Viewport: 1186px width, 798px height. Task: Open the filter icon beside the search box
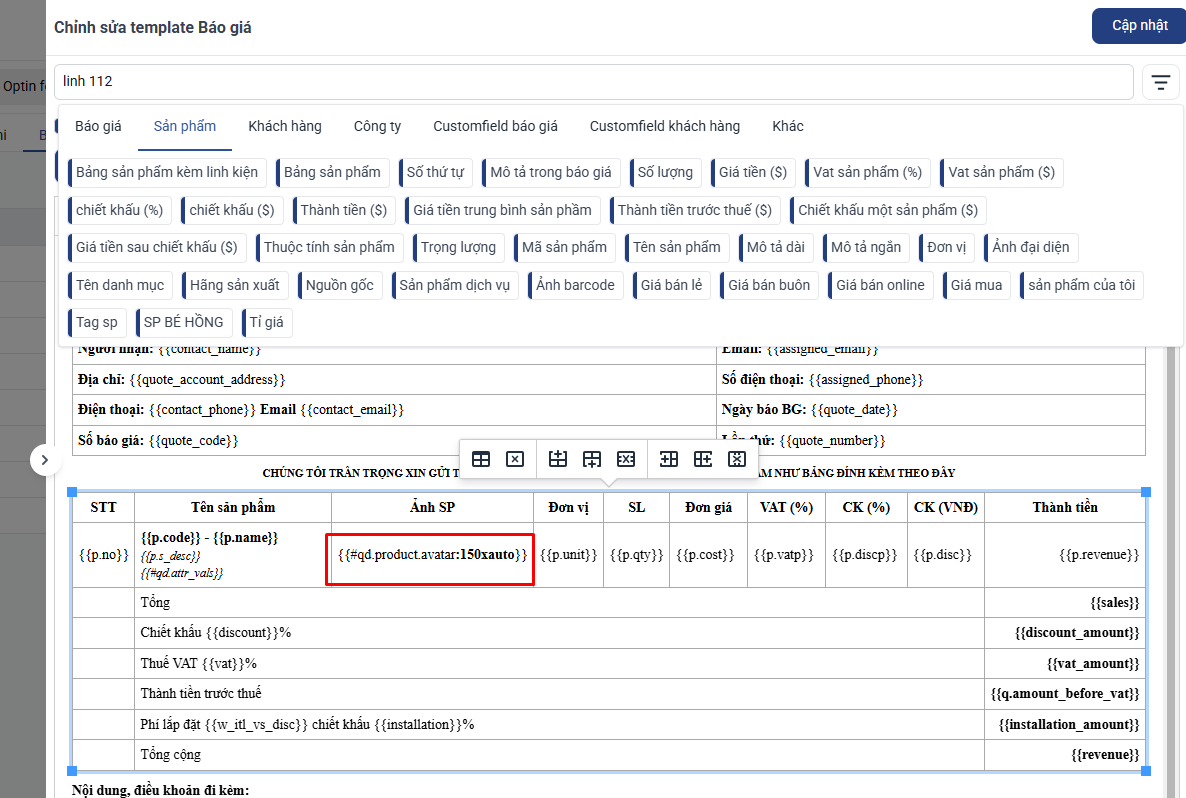pos(1160,82)
